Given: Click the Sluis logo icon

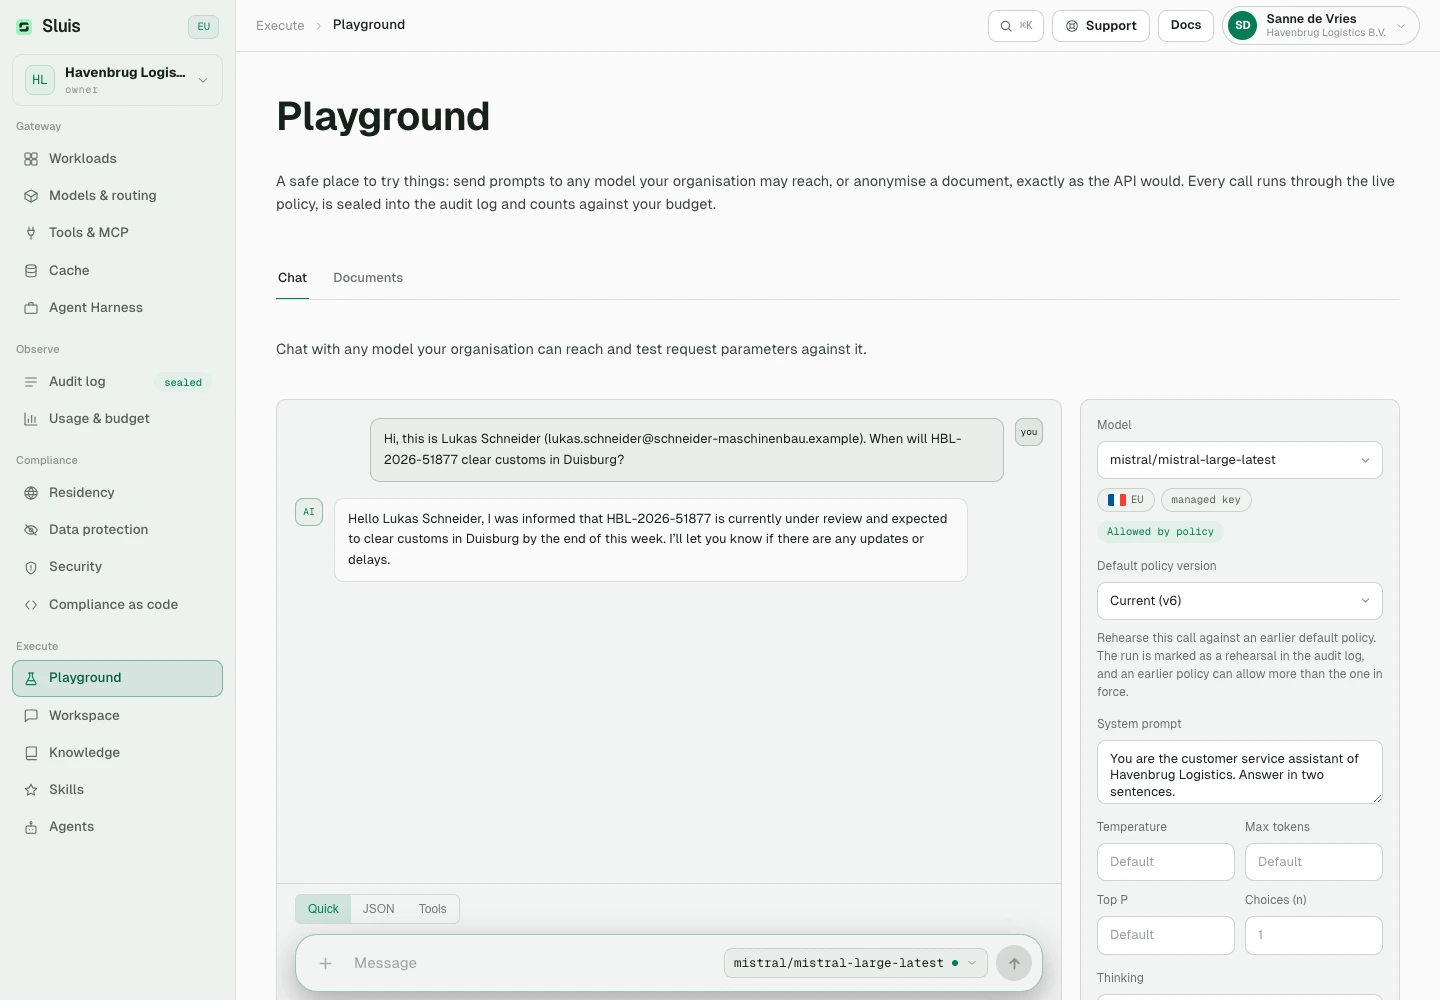Looking at the screenshot, I should 24,27.
